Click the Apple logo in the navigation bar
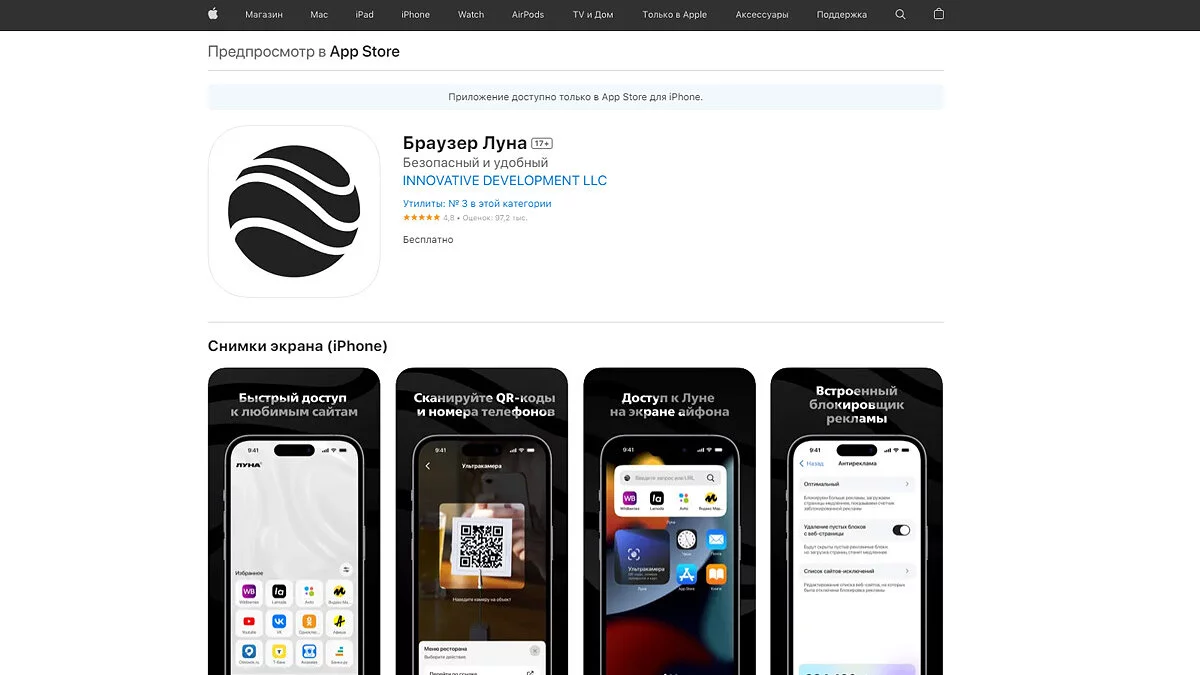 pyautogui.click(x=213, y=14)
